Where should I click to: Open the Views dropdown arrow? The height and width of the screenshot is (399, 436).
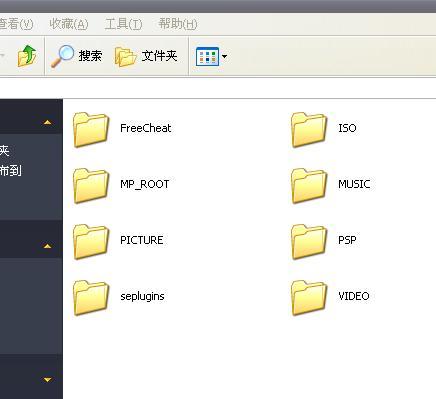pyautogui.click(x=224, y=56)
